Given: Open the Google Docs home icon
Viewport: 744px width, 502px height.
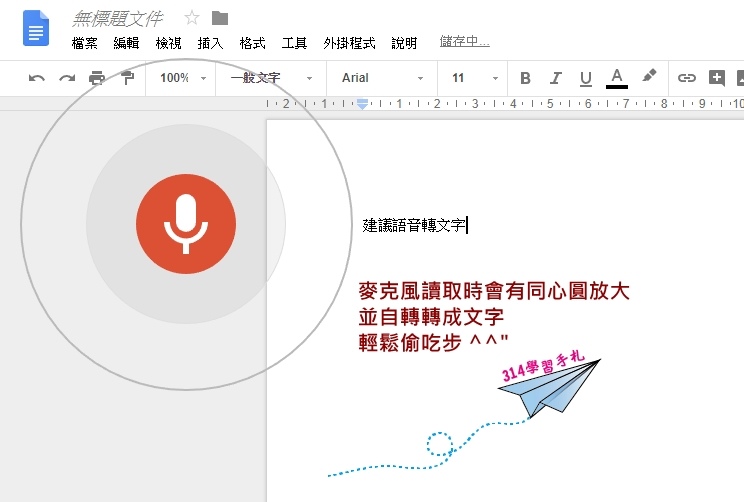Looking at the screenshot, I should 36,28.
